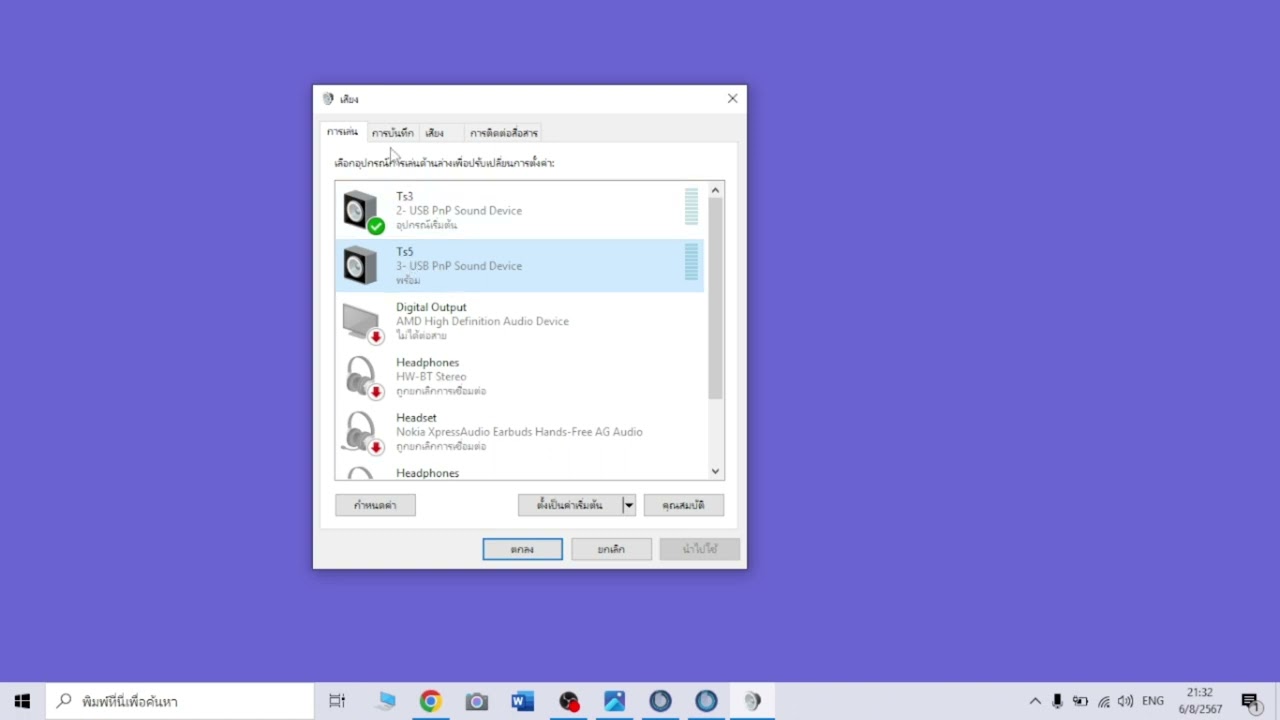The height and width of the screenshot is (720, 1280).
Task: Click the AMD High Definition Audio Device text
Action: (482, 321)
